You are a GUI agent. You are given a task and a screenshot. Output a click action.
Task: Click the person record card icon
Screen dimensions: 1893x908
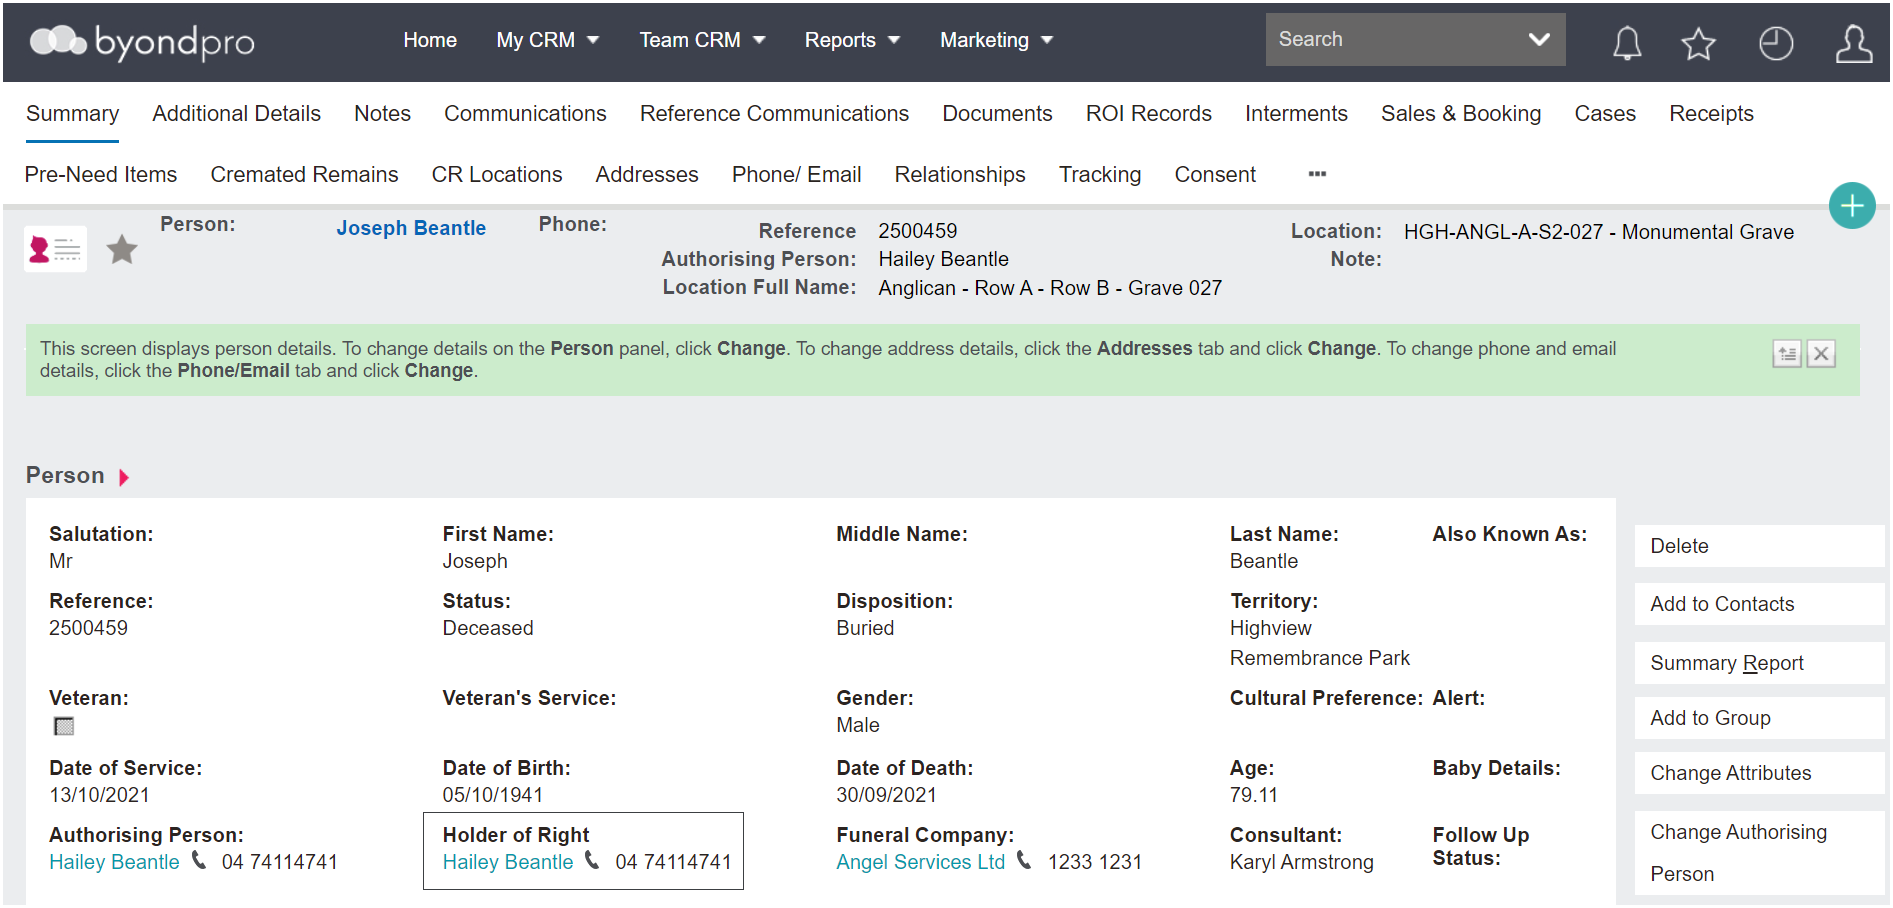pos(55,249)
